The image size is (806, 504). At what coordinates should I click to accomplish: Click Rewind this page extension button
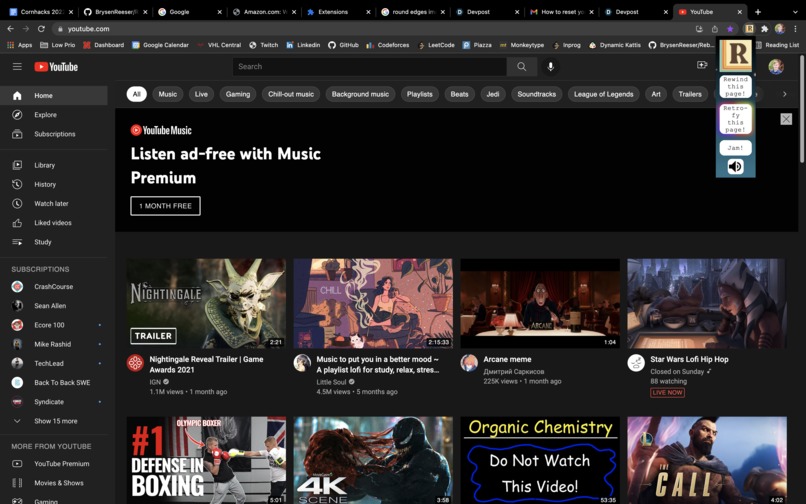coord(736,87)
